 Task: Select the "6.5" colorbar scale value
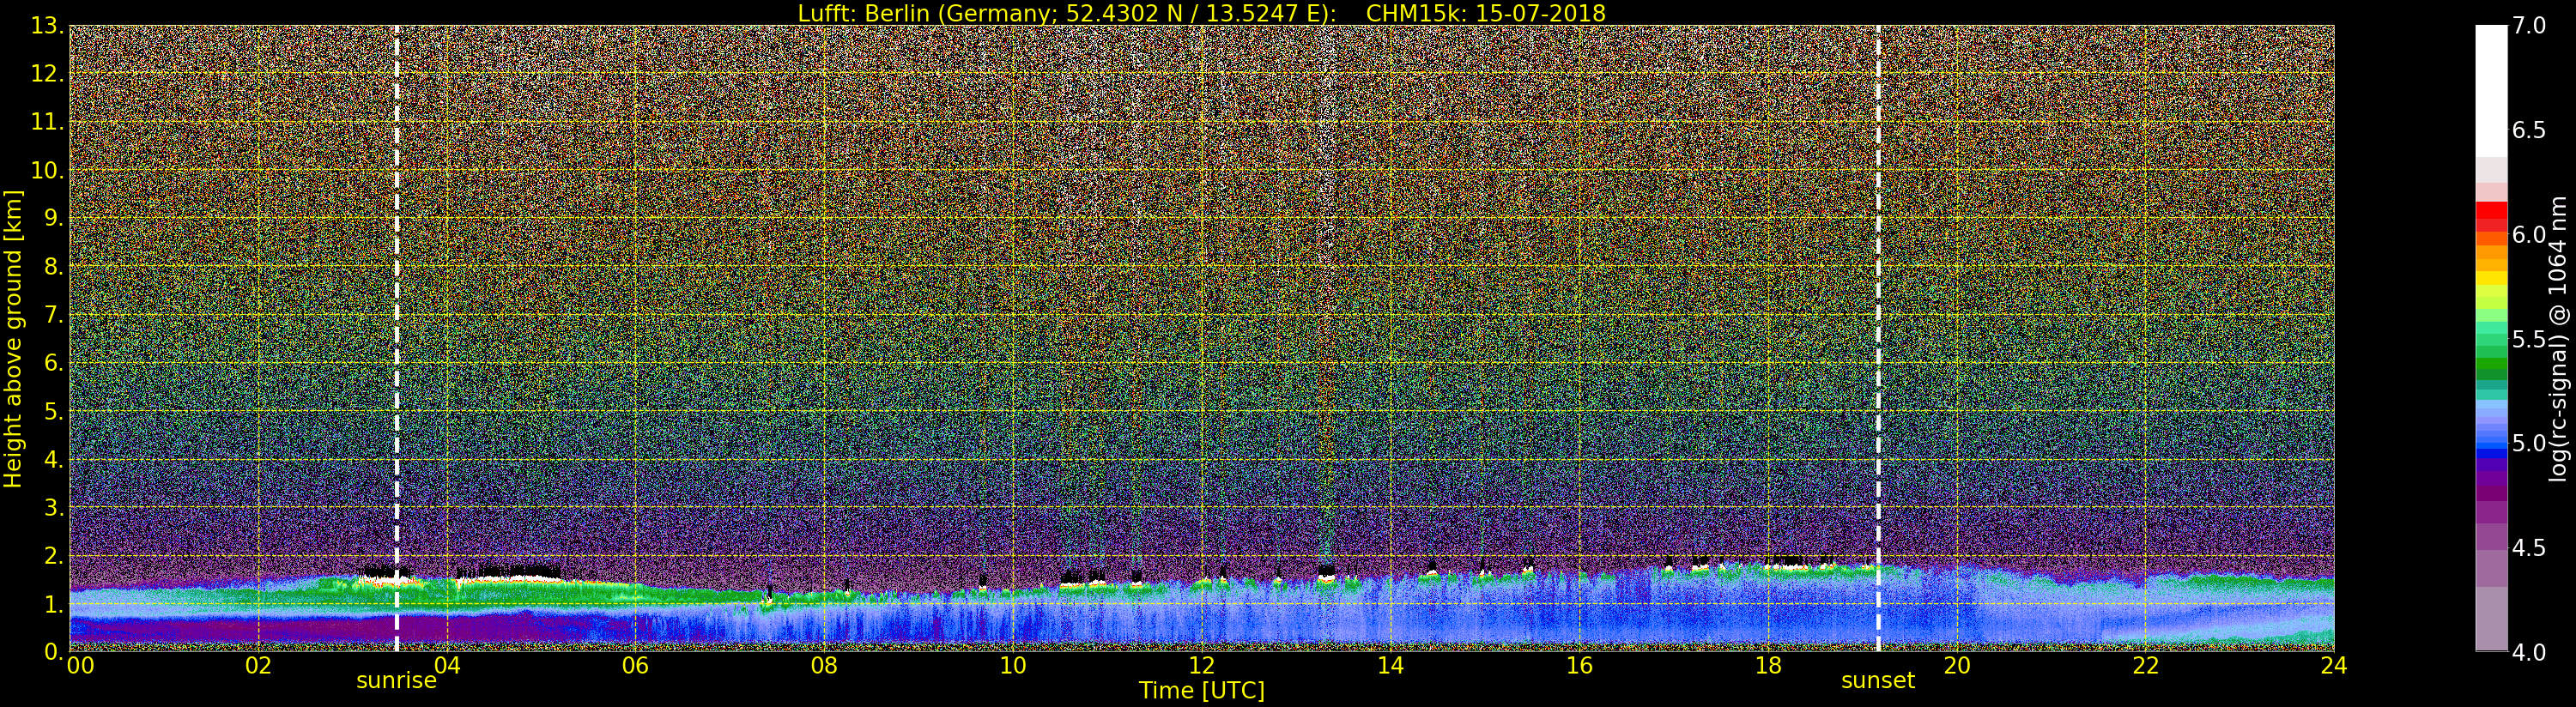[2529, 130]
